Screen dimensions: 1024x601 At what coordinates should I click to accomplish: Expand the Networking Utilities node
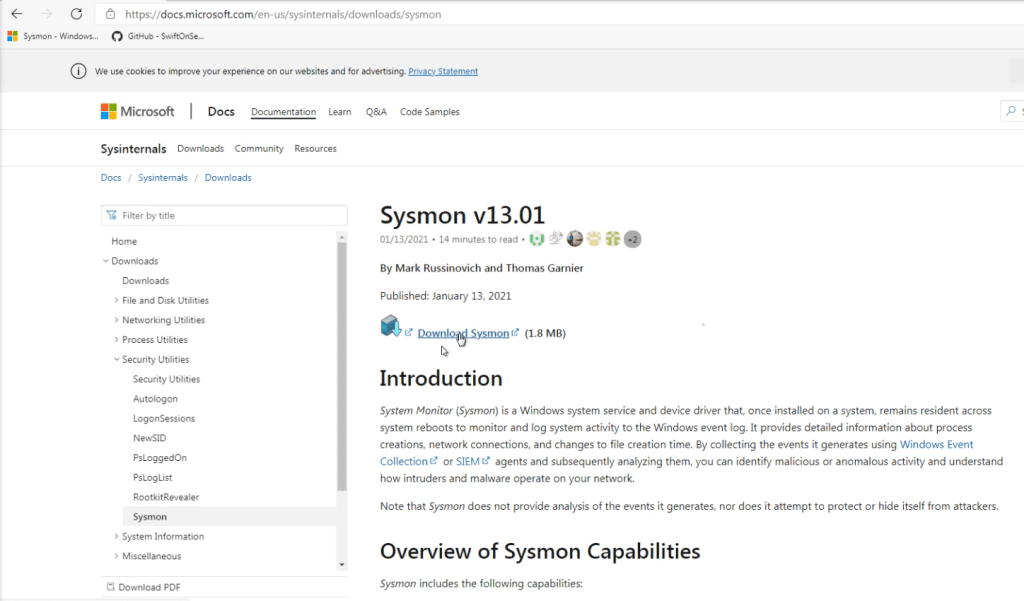pos(116,320)
